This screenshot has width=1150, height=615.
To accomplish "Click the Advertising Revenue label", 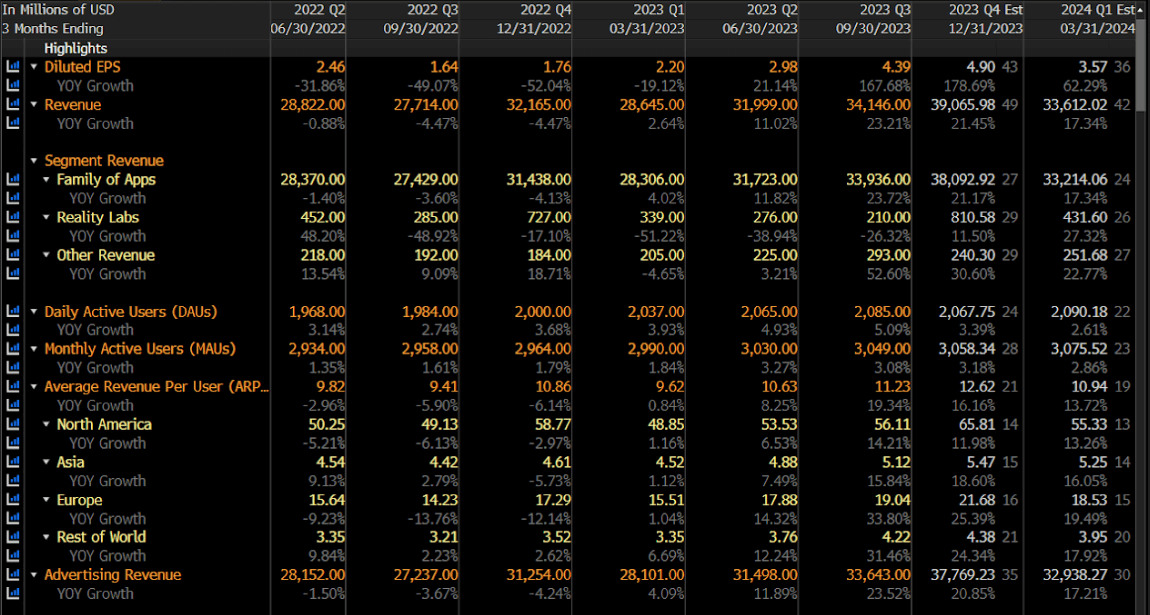I will [x=113, y=575].
